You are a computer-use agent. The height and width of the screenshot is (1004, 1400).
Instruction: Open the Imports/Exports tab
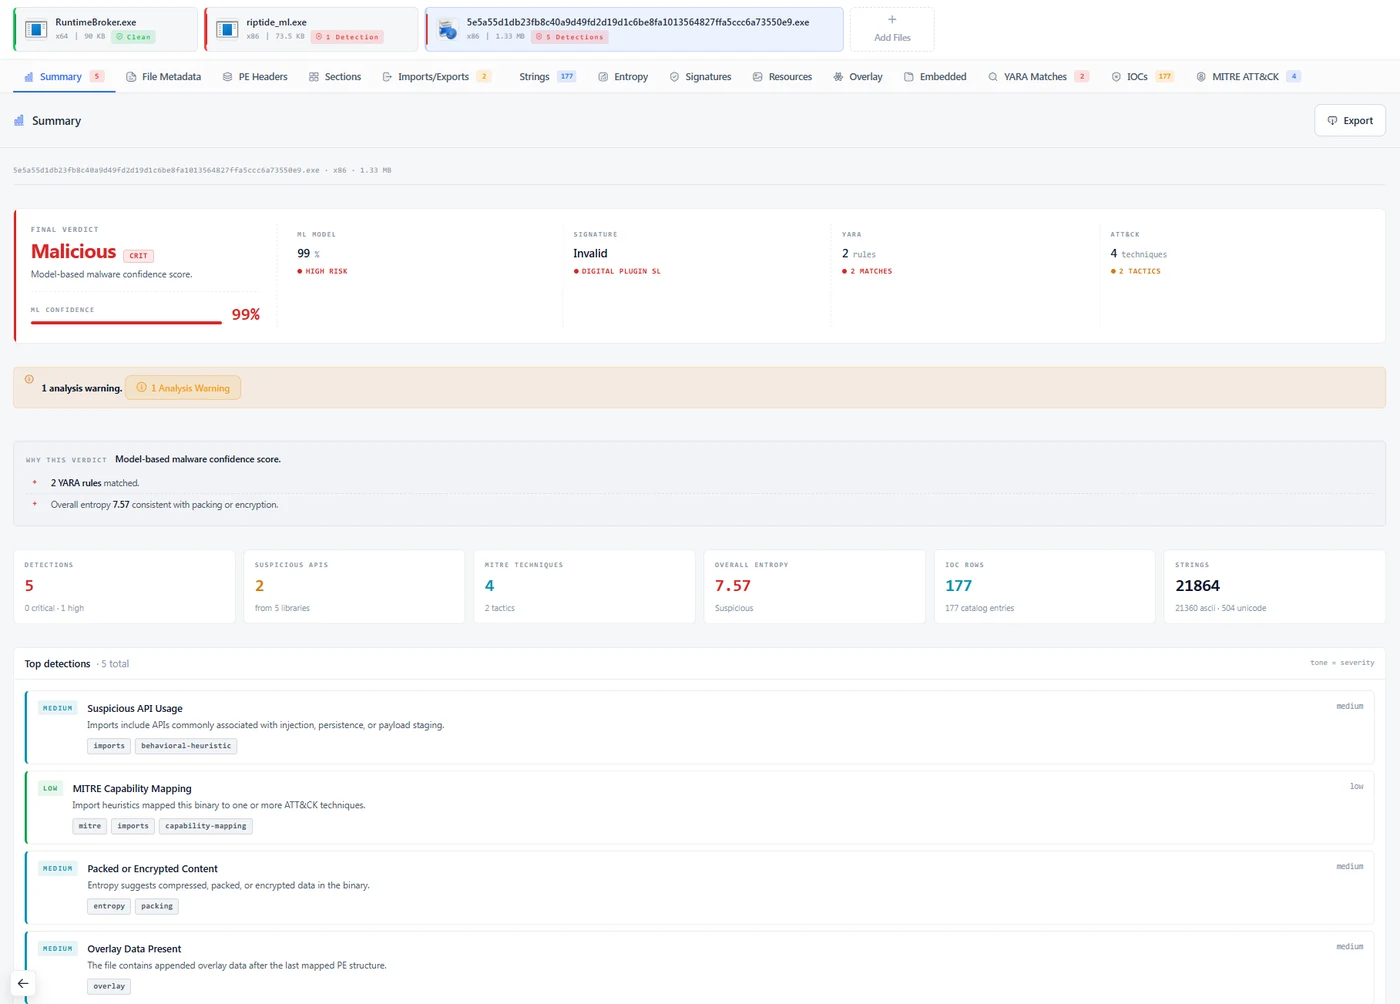(436, 76)
